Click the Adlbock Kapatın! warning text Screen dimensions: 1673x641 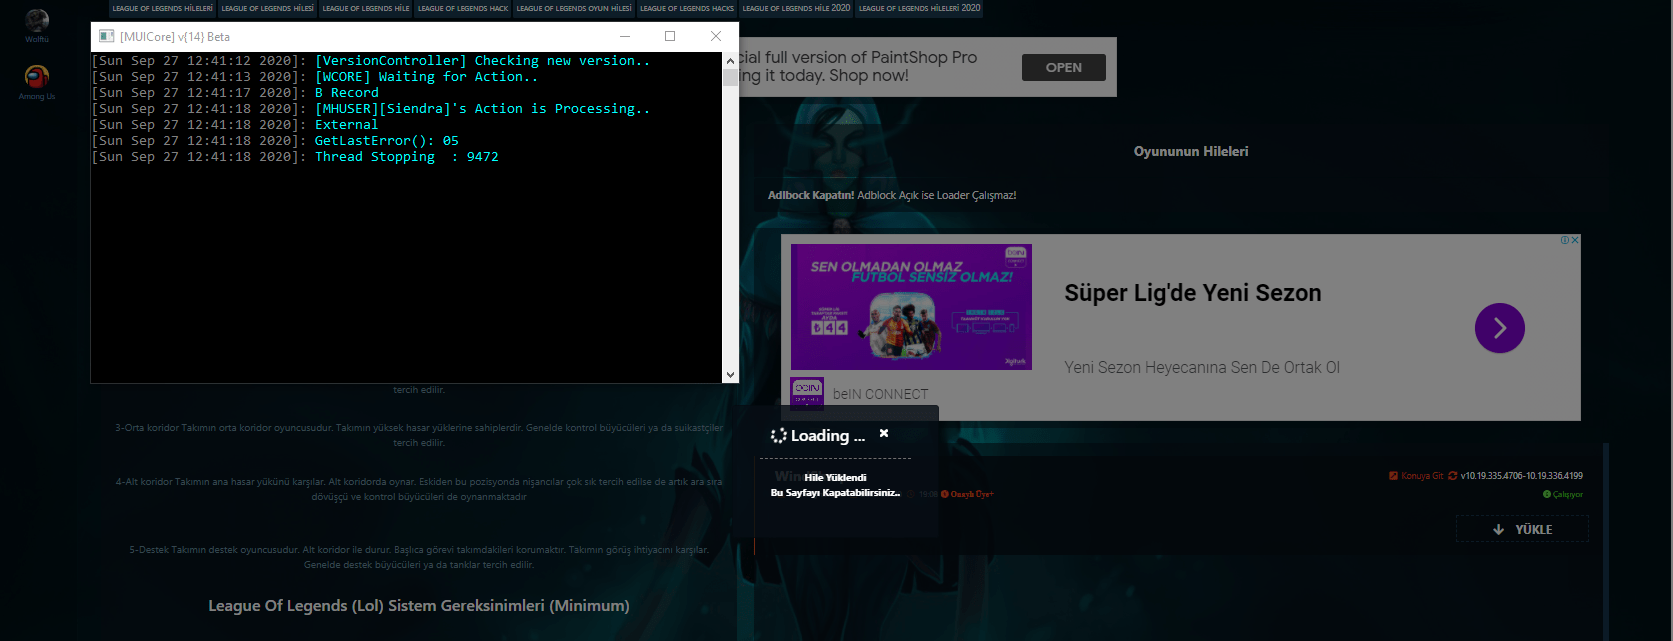[892, 195]
